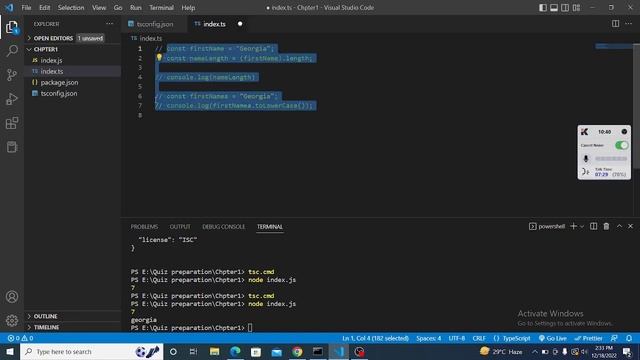Open editor More Actions ellipsis
Screen dimensions: 640x360
(x=629, y=24)
